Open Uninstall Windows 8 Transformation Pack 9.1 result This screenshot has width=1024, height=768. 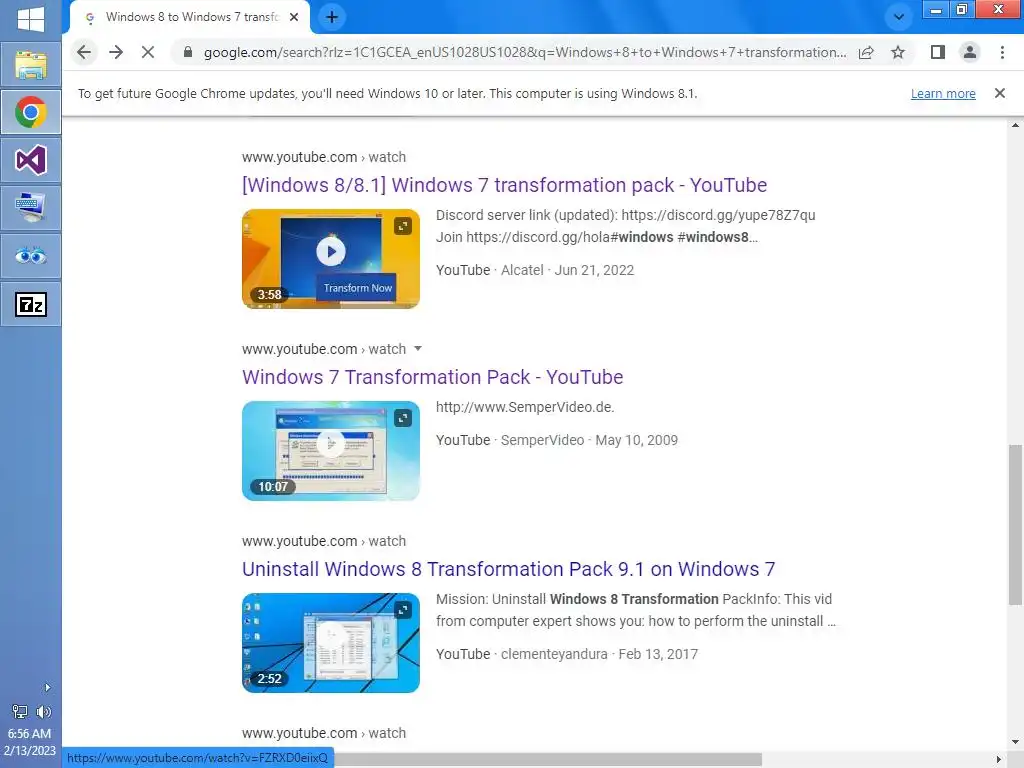509,569
